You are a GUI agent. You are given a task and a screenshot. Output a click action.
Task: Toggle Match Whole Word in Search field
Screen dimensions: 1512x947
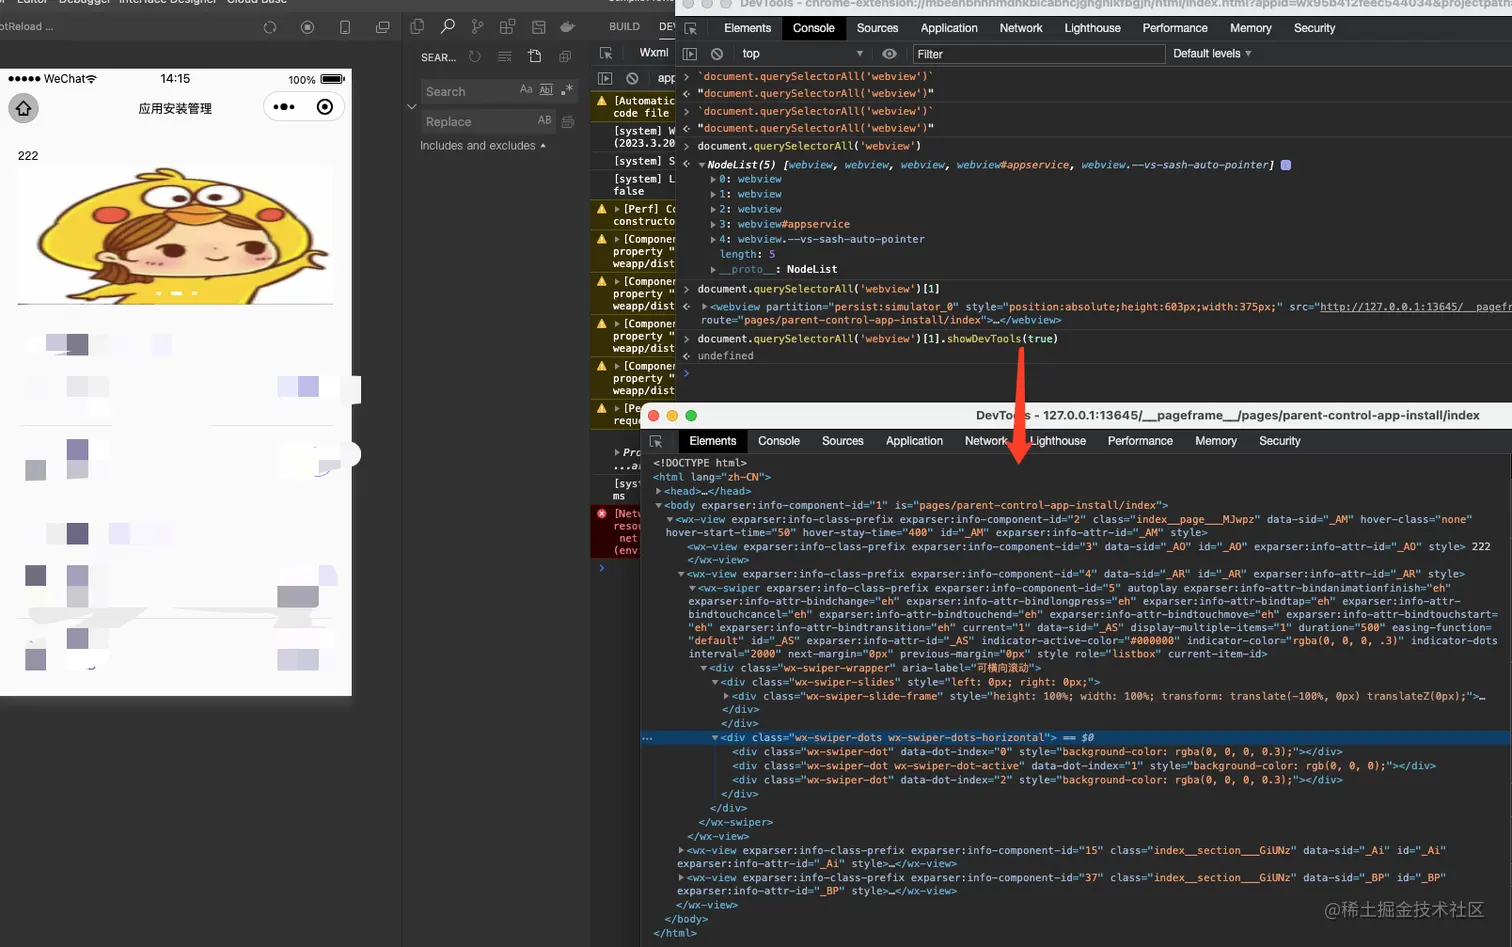(546, 90)
